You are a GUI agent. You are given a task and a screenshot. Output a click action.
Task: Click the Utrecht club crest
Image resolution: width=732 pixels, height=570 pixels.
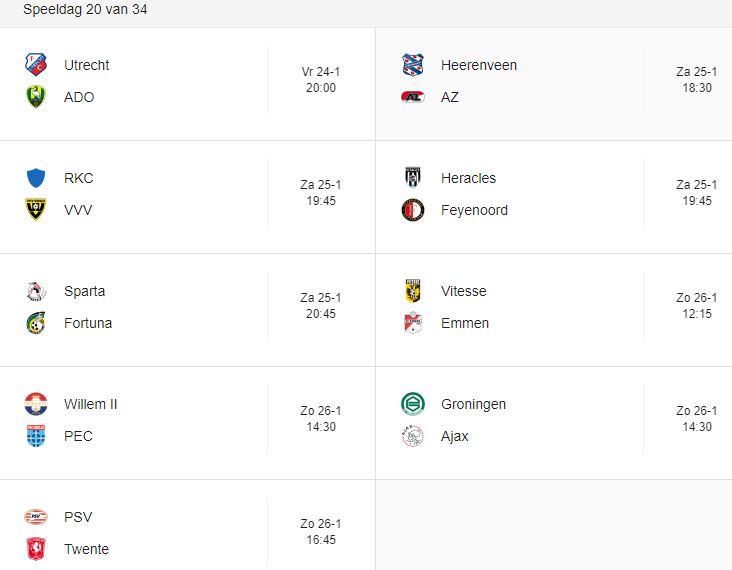pos(36,64)
